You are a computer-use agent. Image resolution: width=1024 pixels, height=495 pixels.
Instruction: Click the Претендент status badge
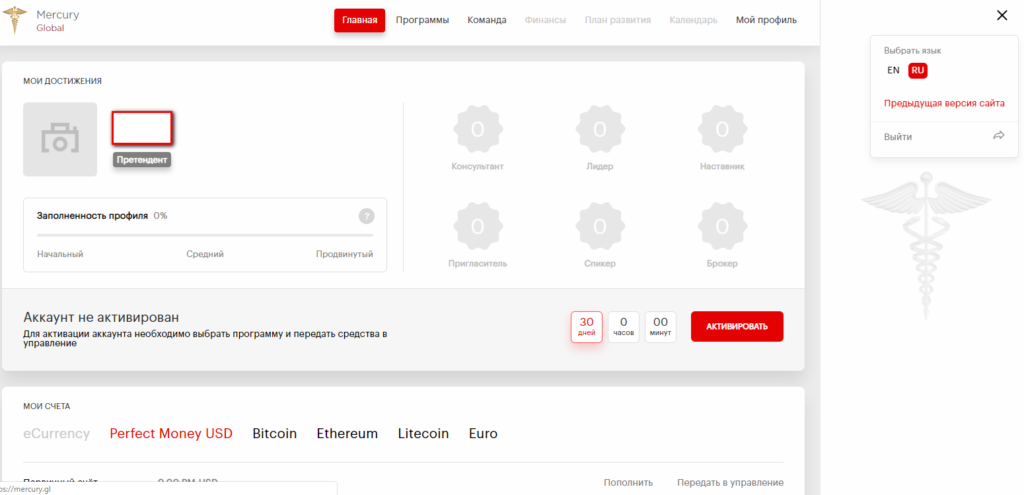coord(142,160)
